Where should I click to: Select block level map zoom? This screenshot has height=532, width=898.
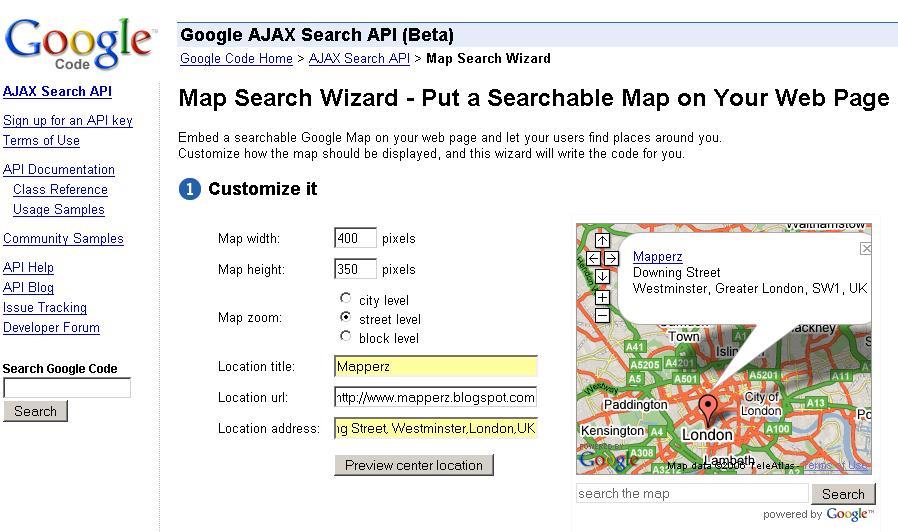[345, 336]
